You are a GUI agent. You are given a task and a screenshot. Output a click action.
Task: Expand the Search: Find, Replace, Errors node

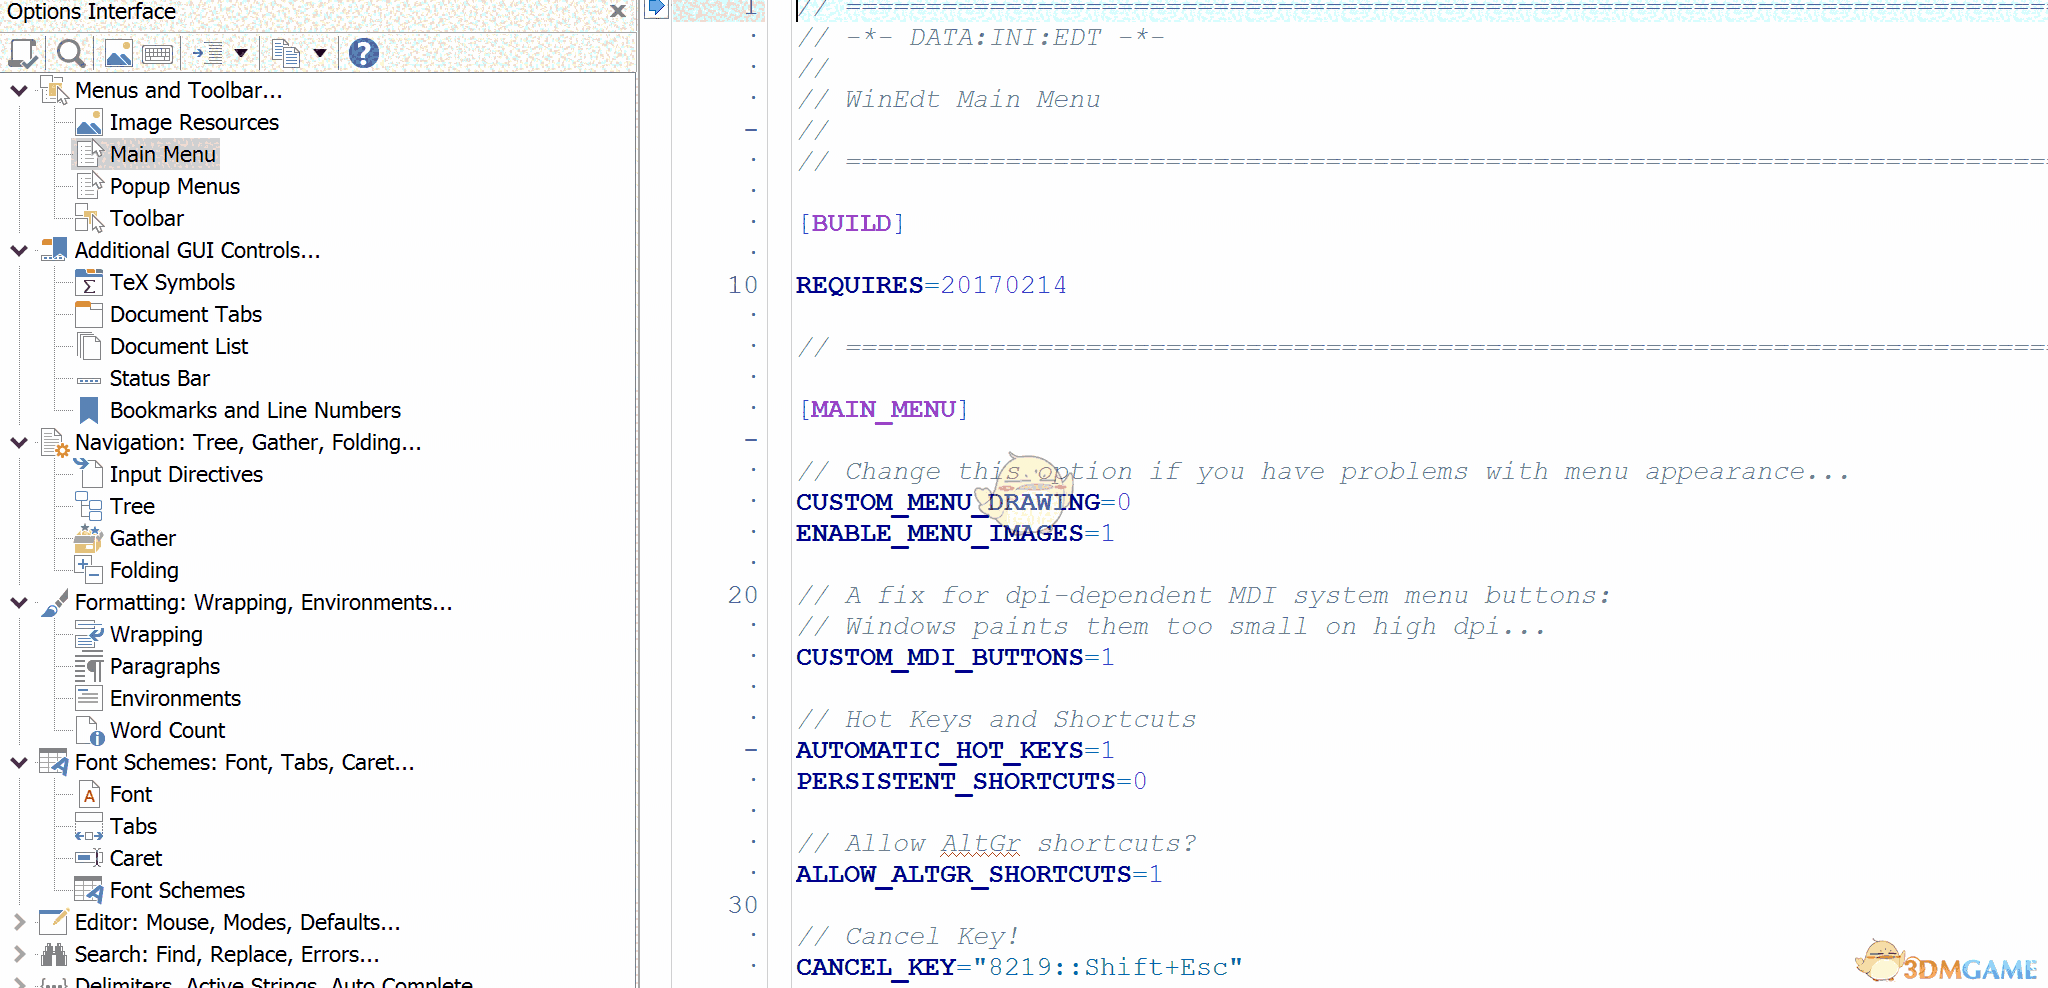tap(18, 954)
